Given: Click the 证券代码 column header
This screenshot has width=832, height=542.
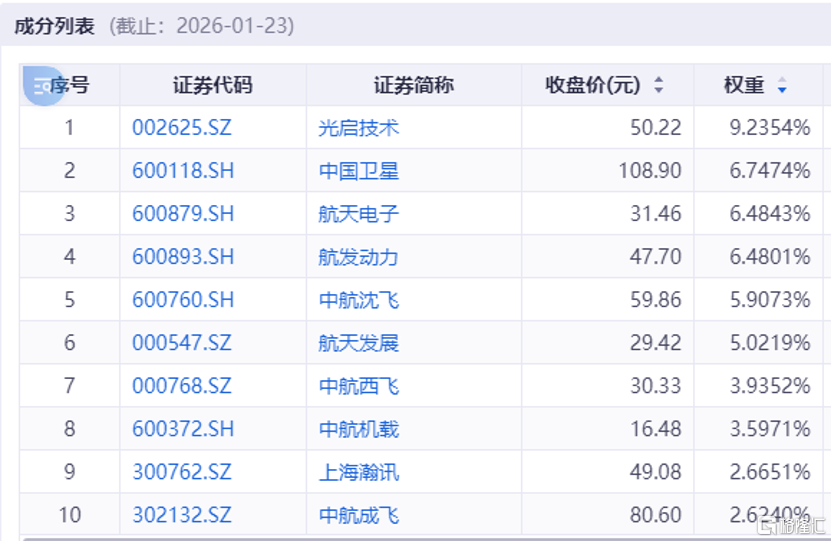Looking at the screenshot, I should tap(213, 85).
